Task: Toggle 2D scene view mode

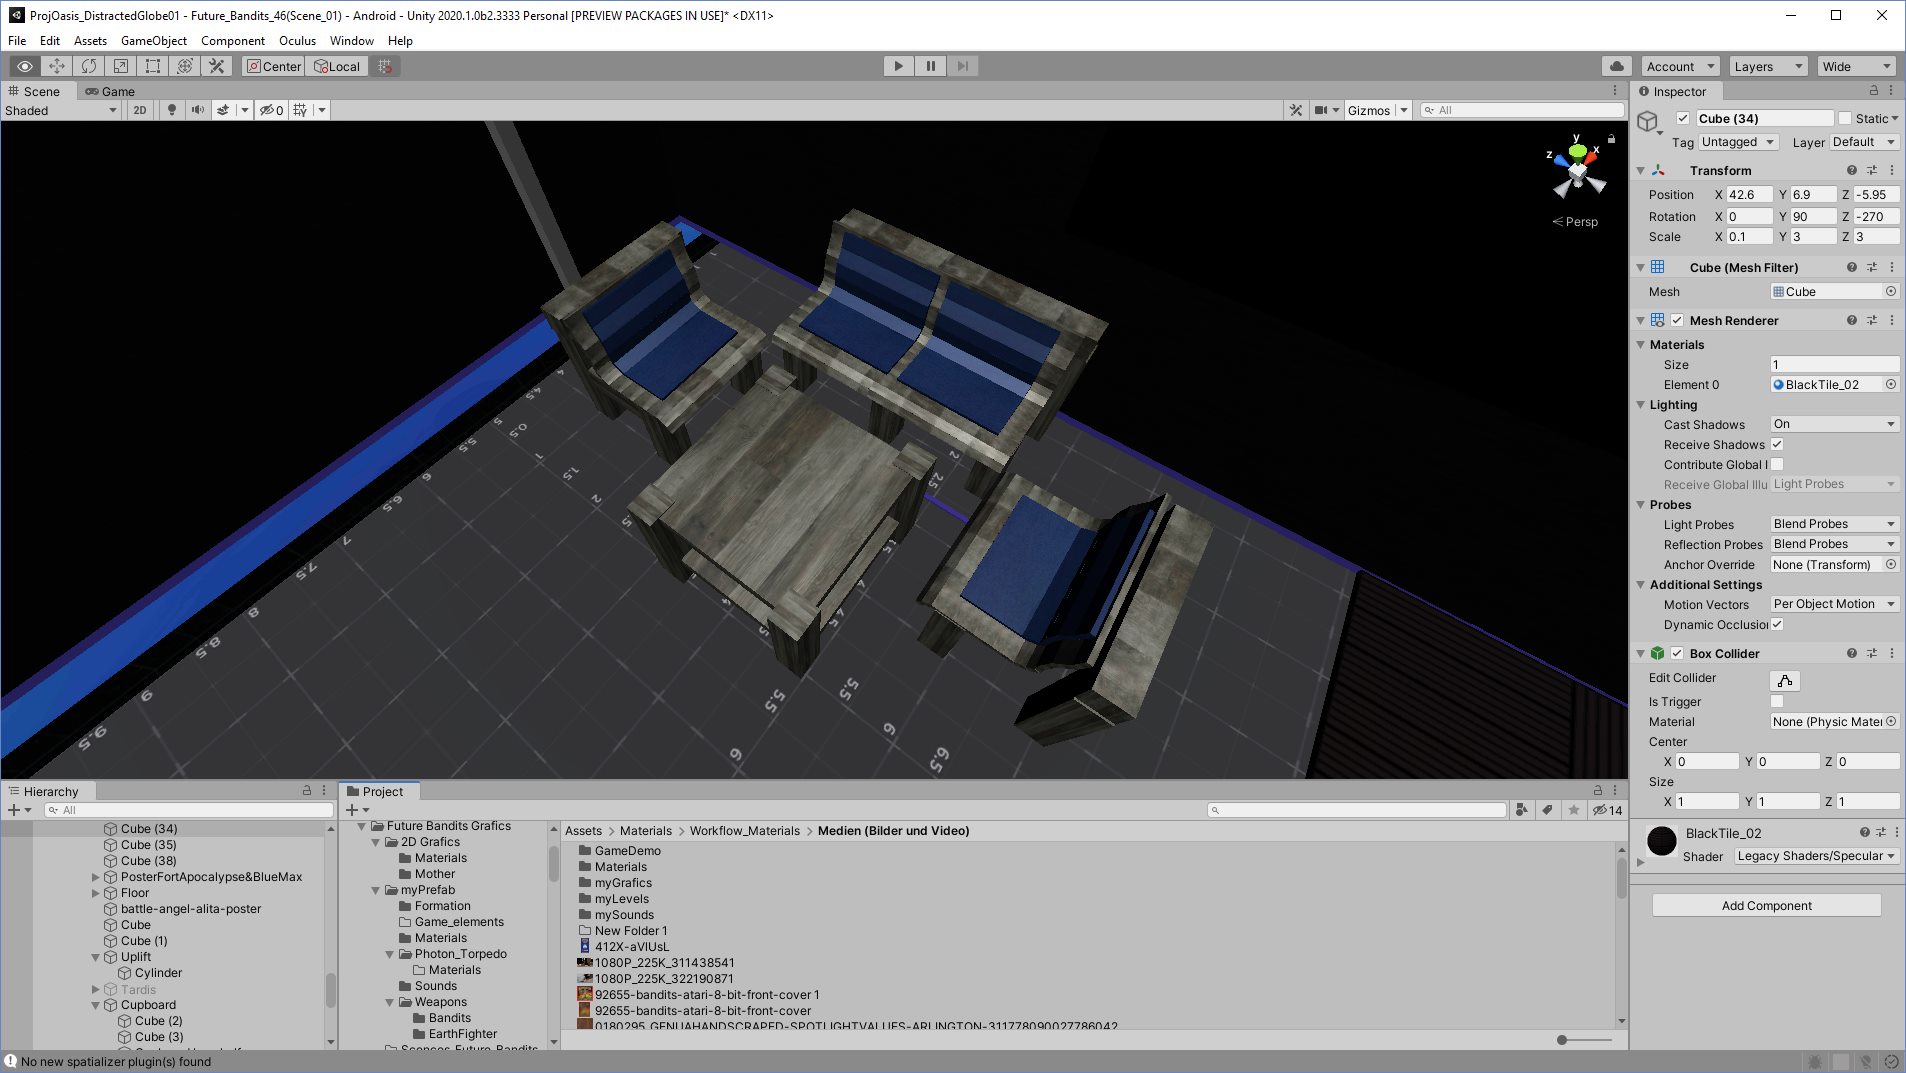Action: pos(140,110)
